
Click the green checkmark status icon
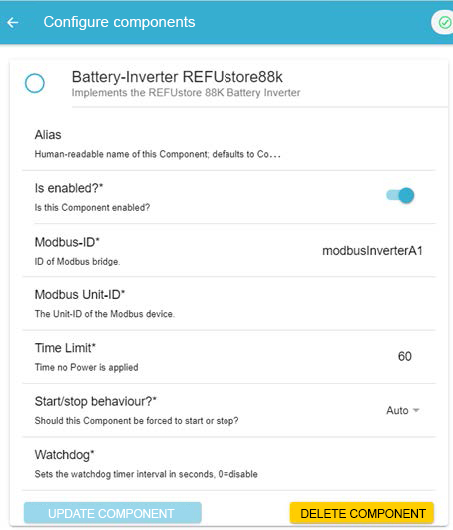pos(444,23)
